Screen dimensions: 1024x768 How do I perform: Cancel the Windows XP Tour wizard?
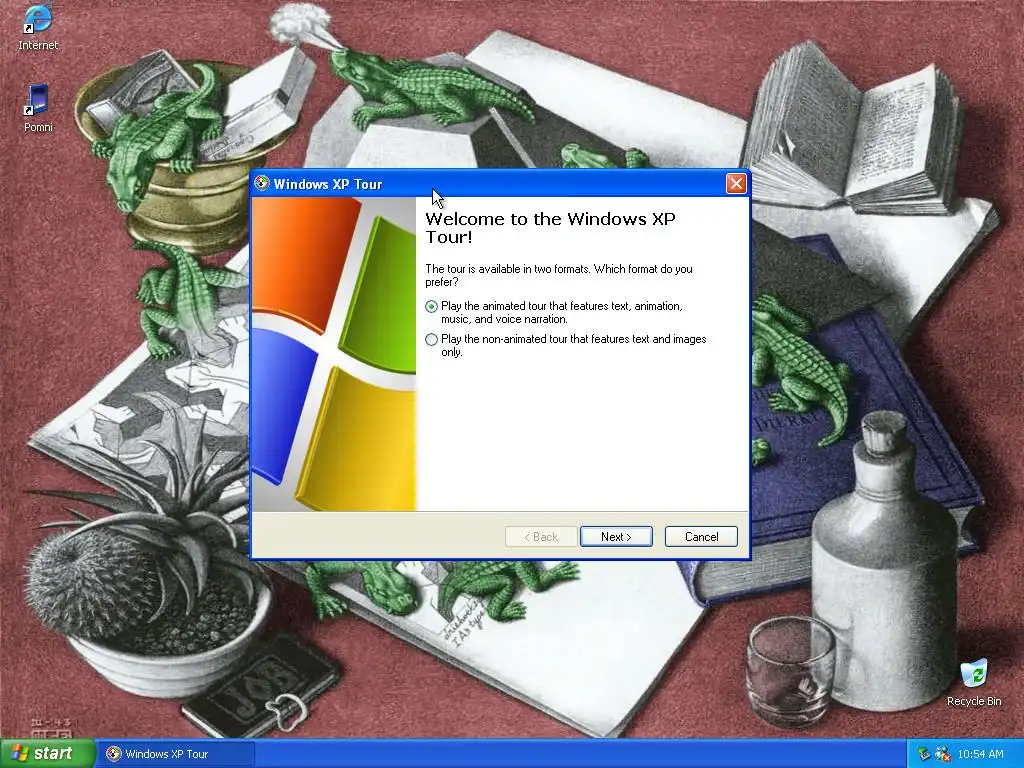(701, 537)
